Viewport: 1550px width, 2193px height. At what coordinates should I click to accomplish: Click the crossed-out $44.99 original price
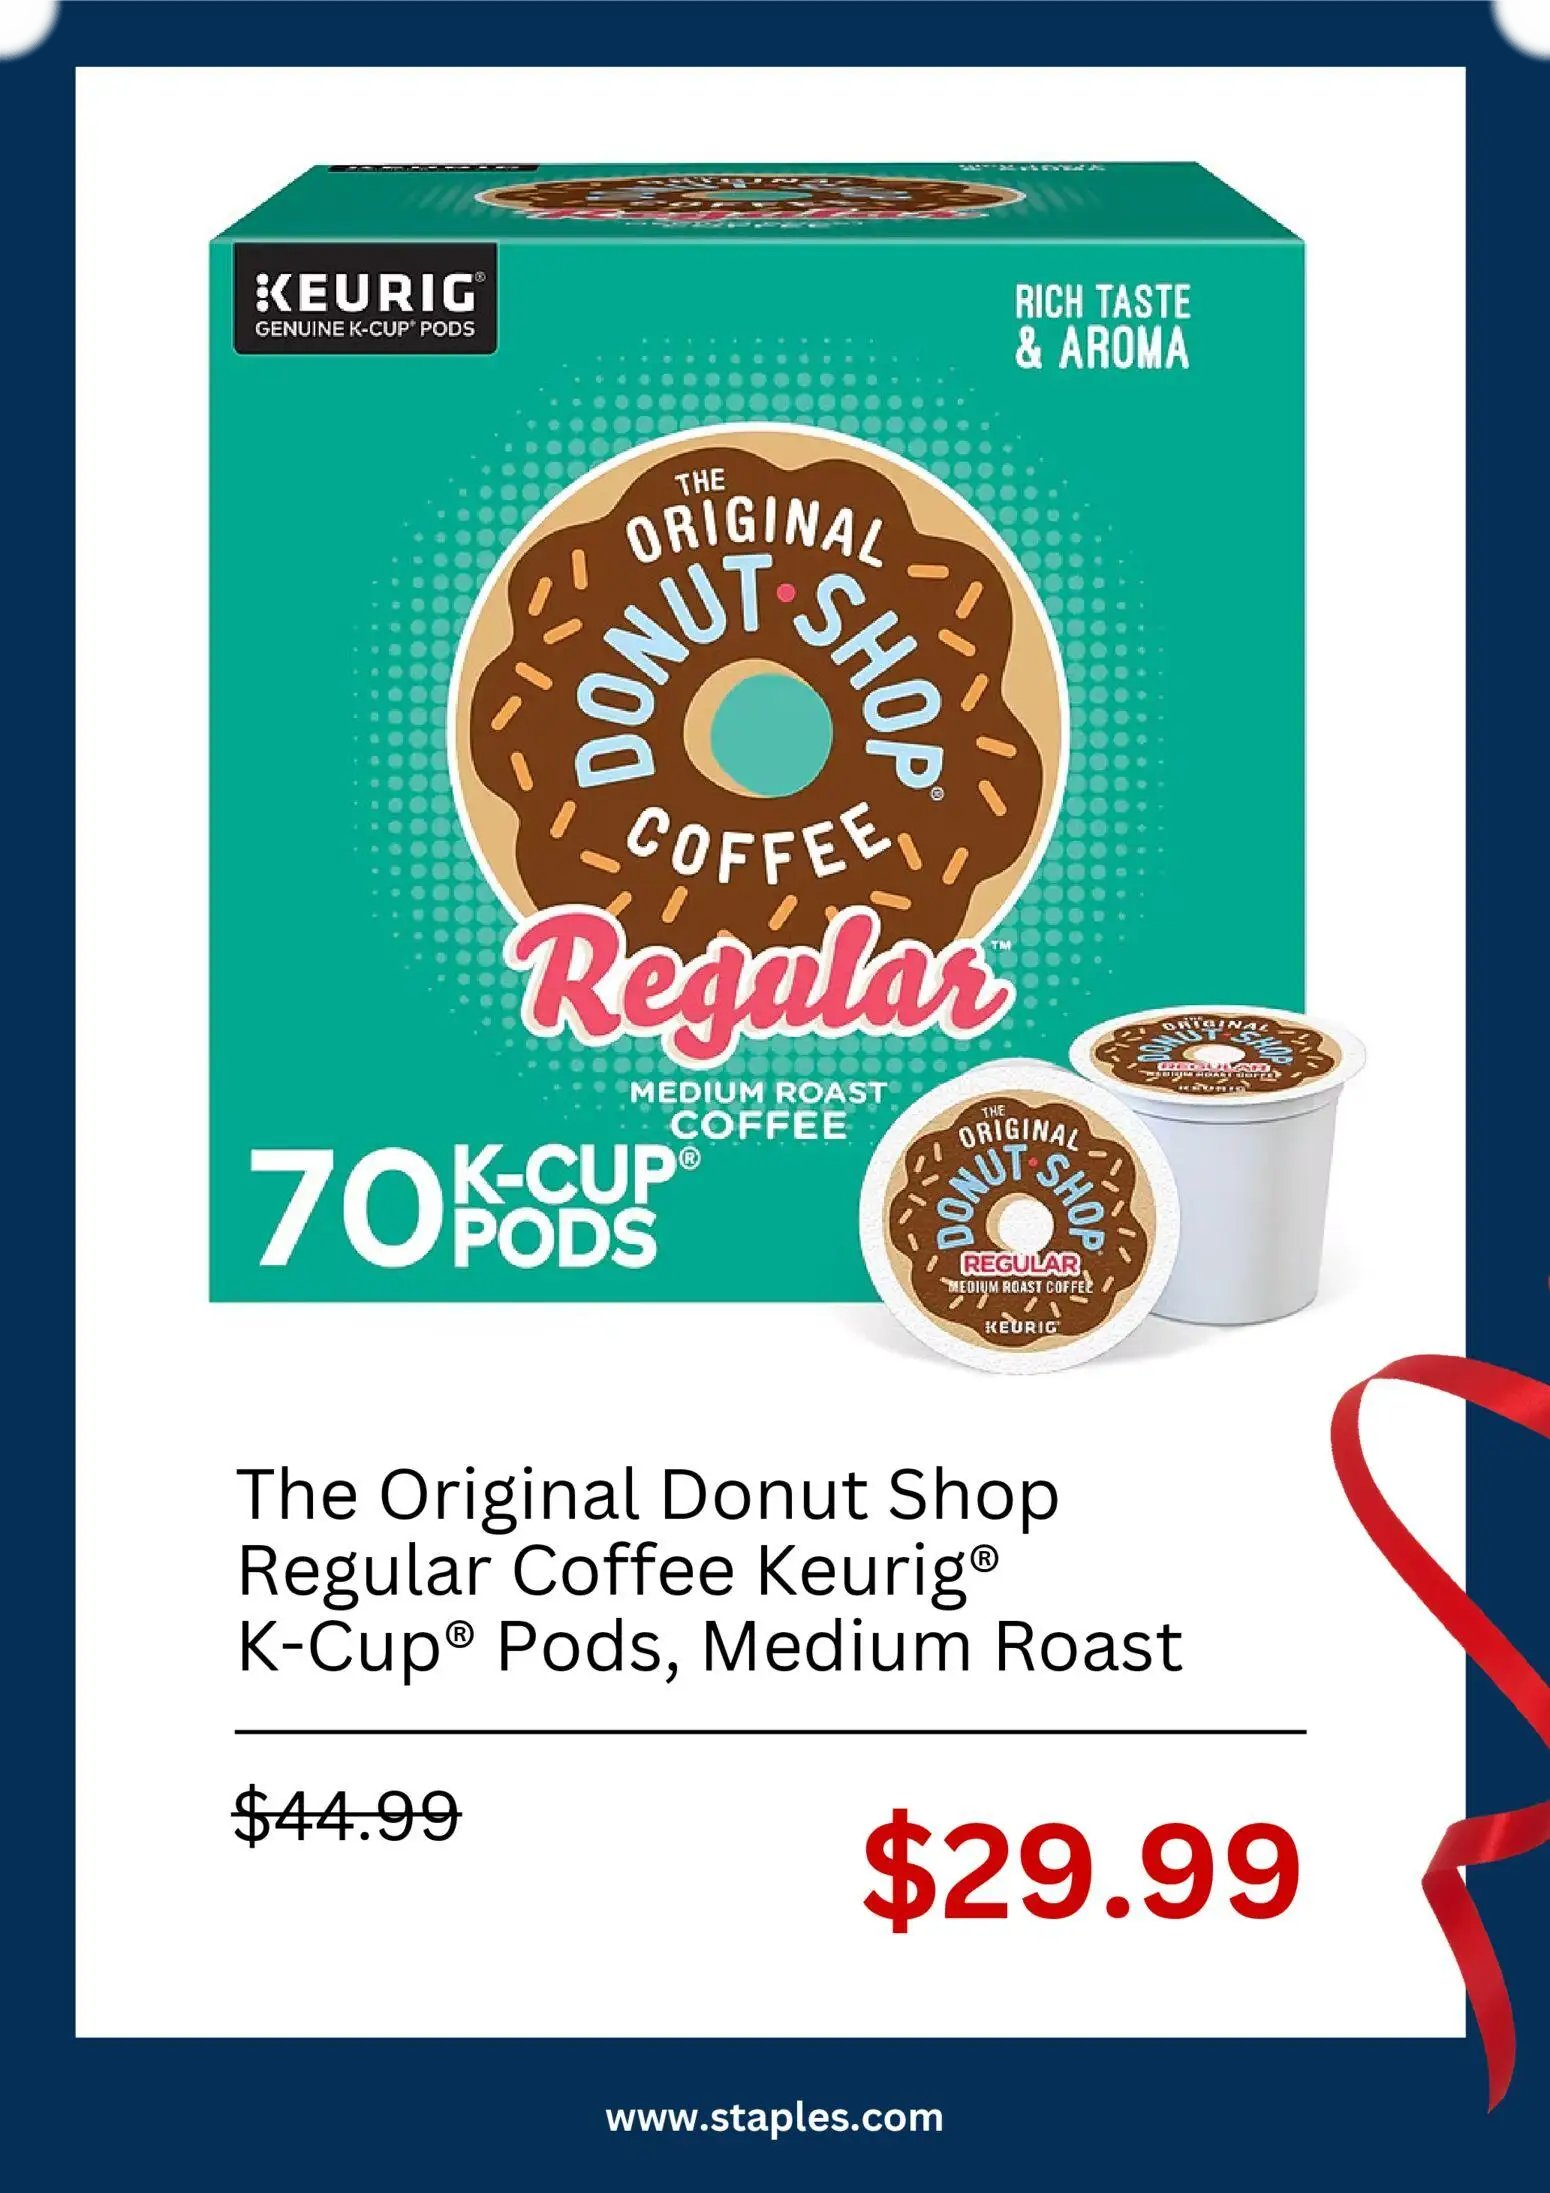point(347,1813)
